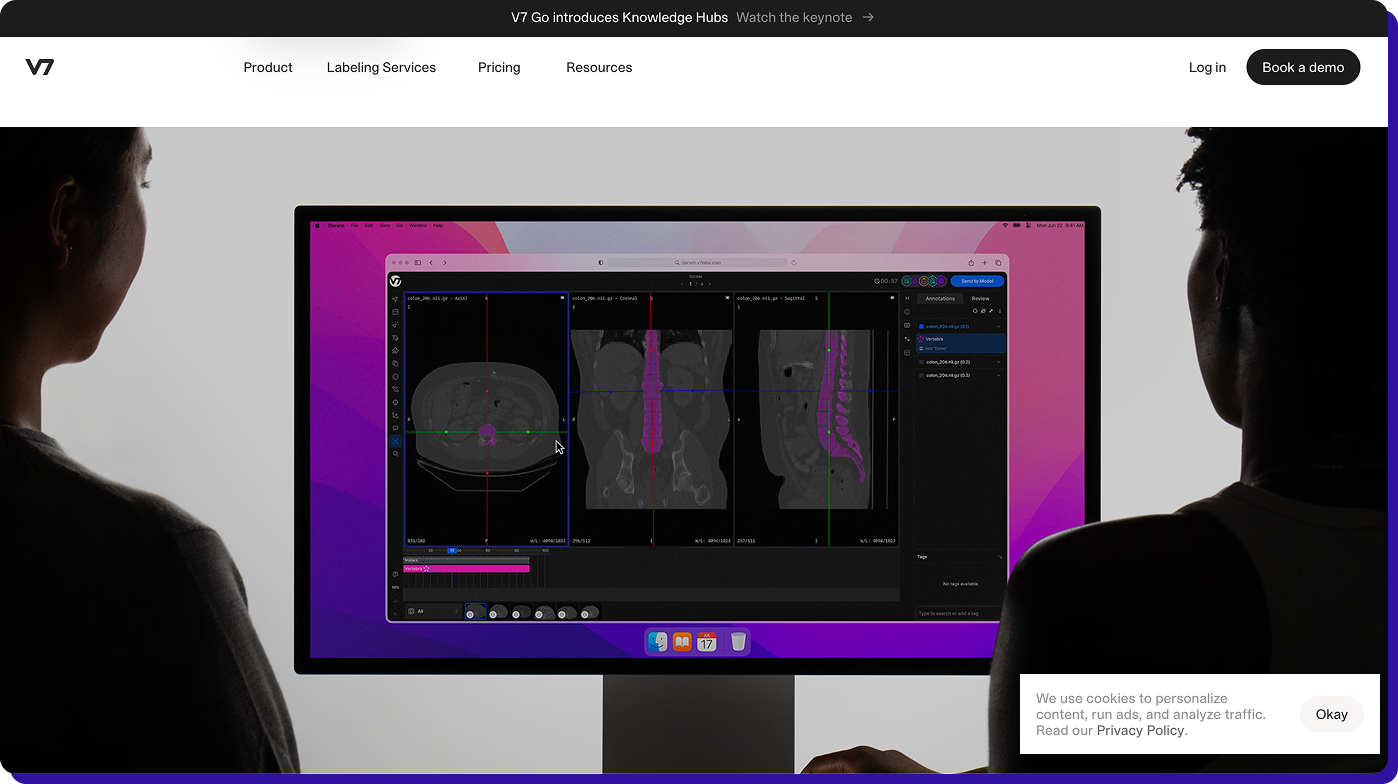Viewport: 1398px width, 784px height.
Task: Click the highlighted crosshair tool in the toolbar
Action: [x=396, y=441]
